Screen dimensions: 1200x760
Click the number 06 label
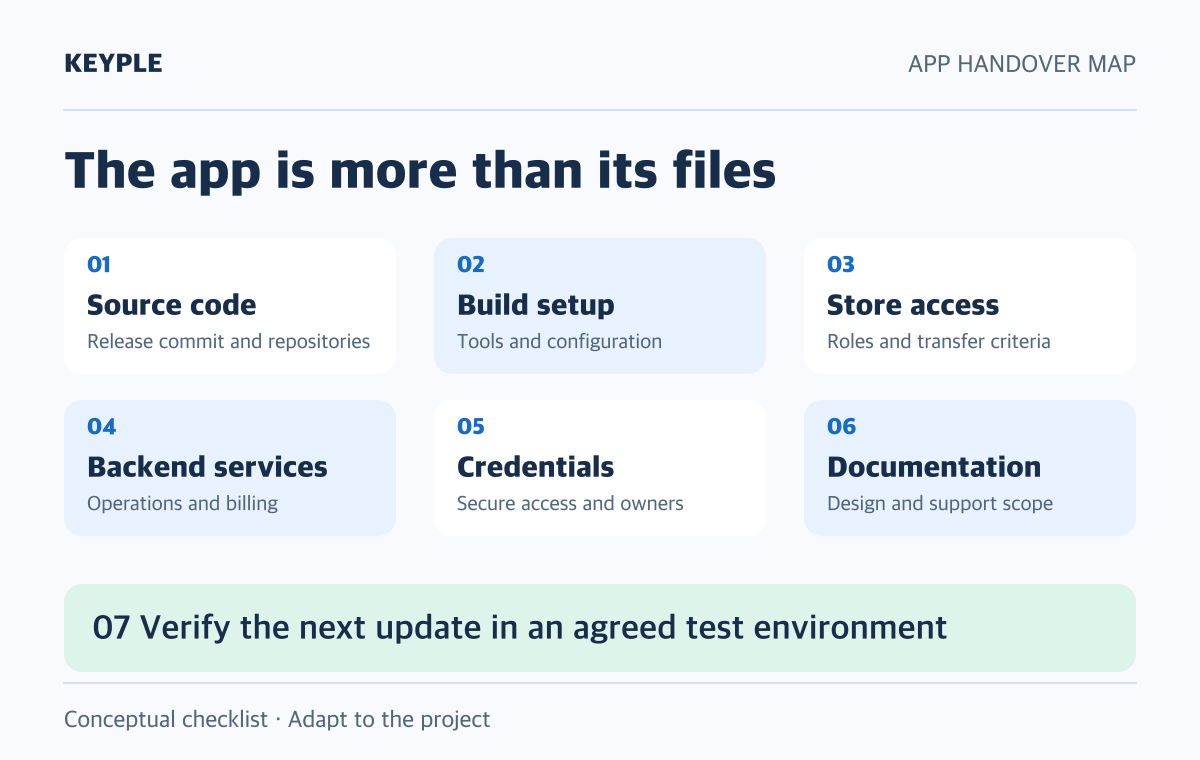click(841, 426)
